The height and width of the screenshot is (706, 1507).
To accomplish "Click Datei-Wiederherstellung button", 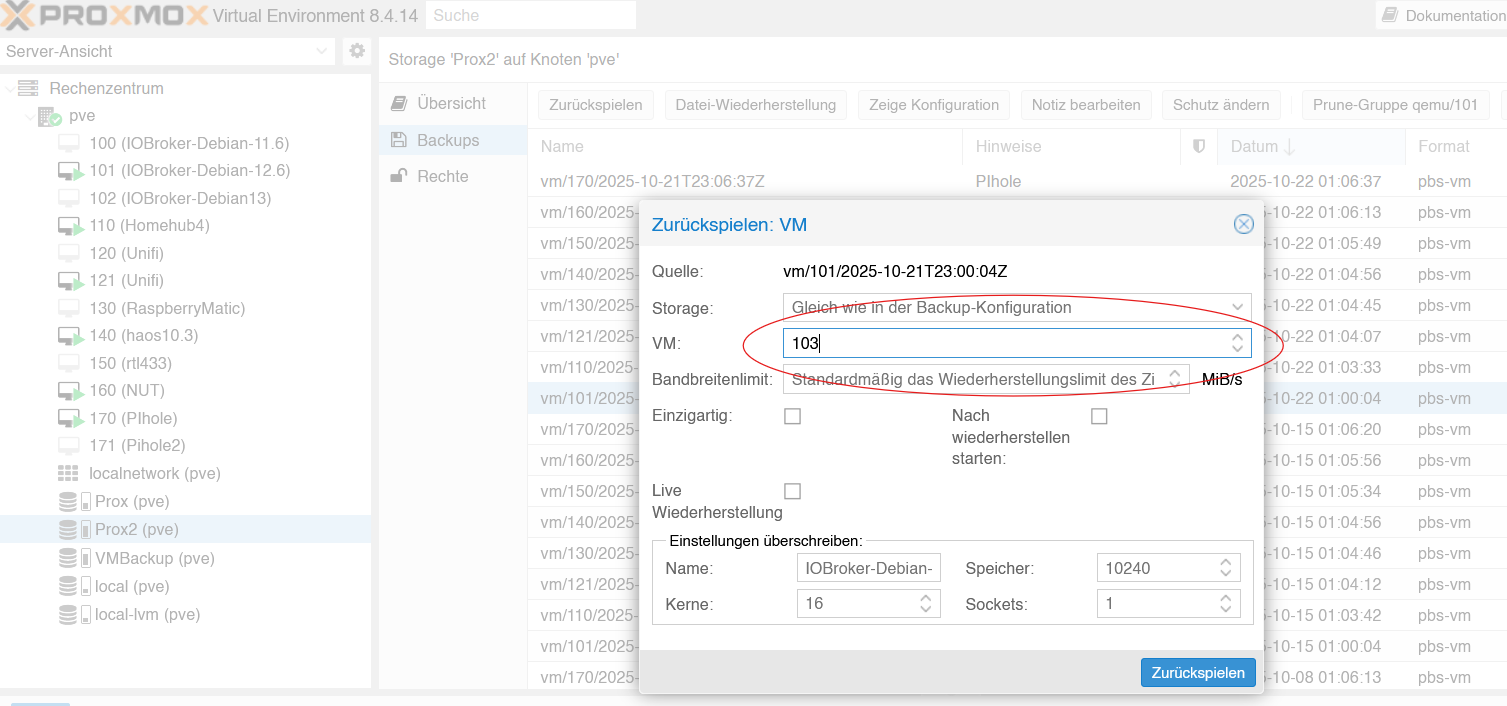I will click(x=756, y=104).
